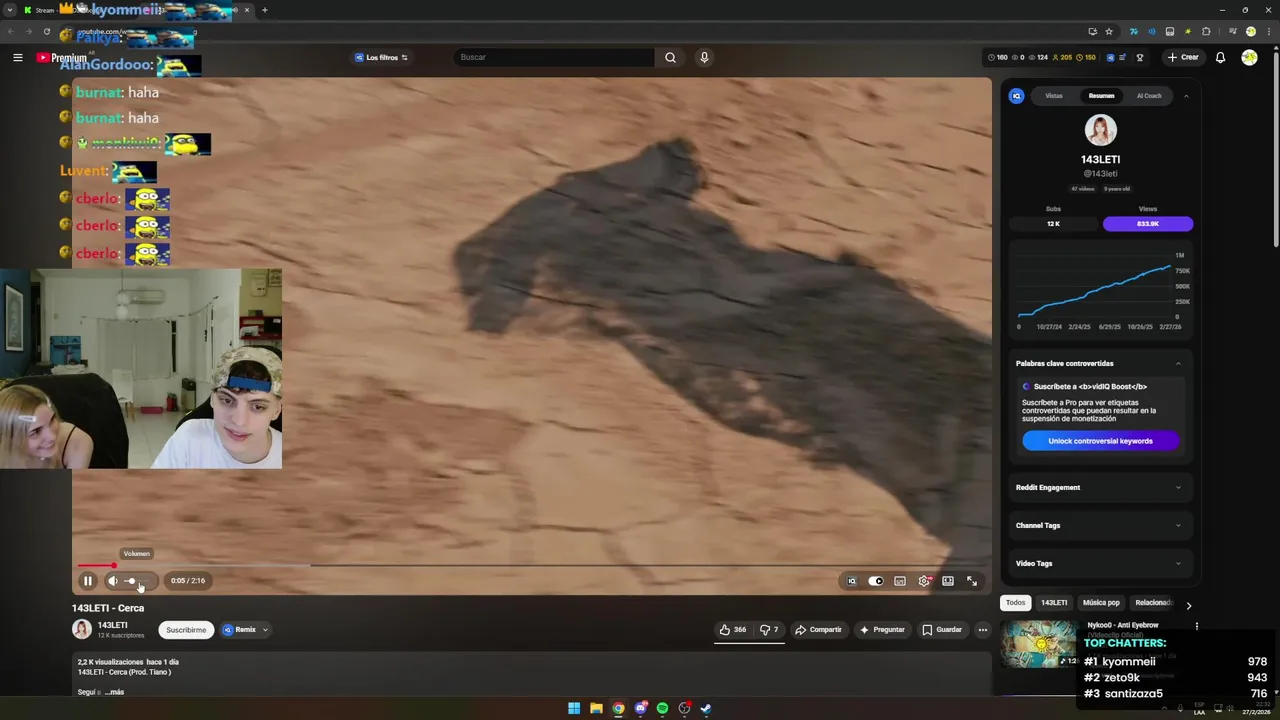Select the Subs 12K chart toggle
The image size is (1280, 720).
click(1053, 224)
